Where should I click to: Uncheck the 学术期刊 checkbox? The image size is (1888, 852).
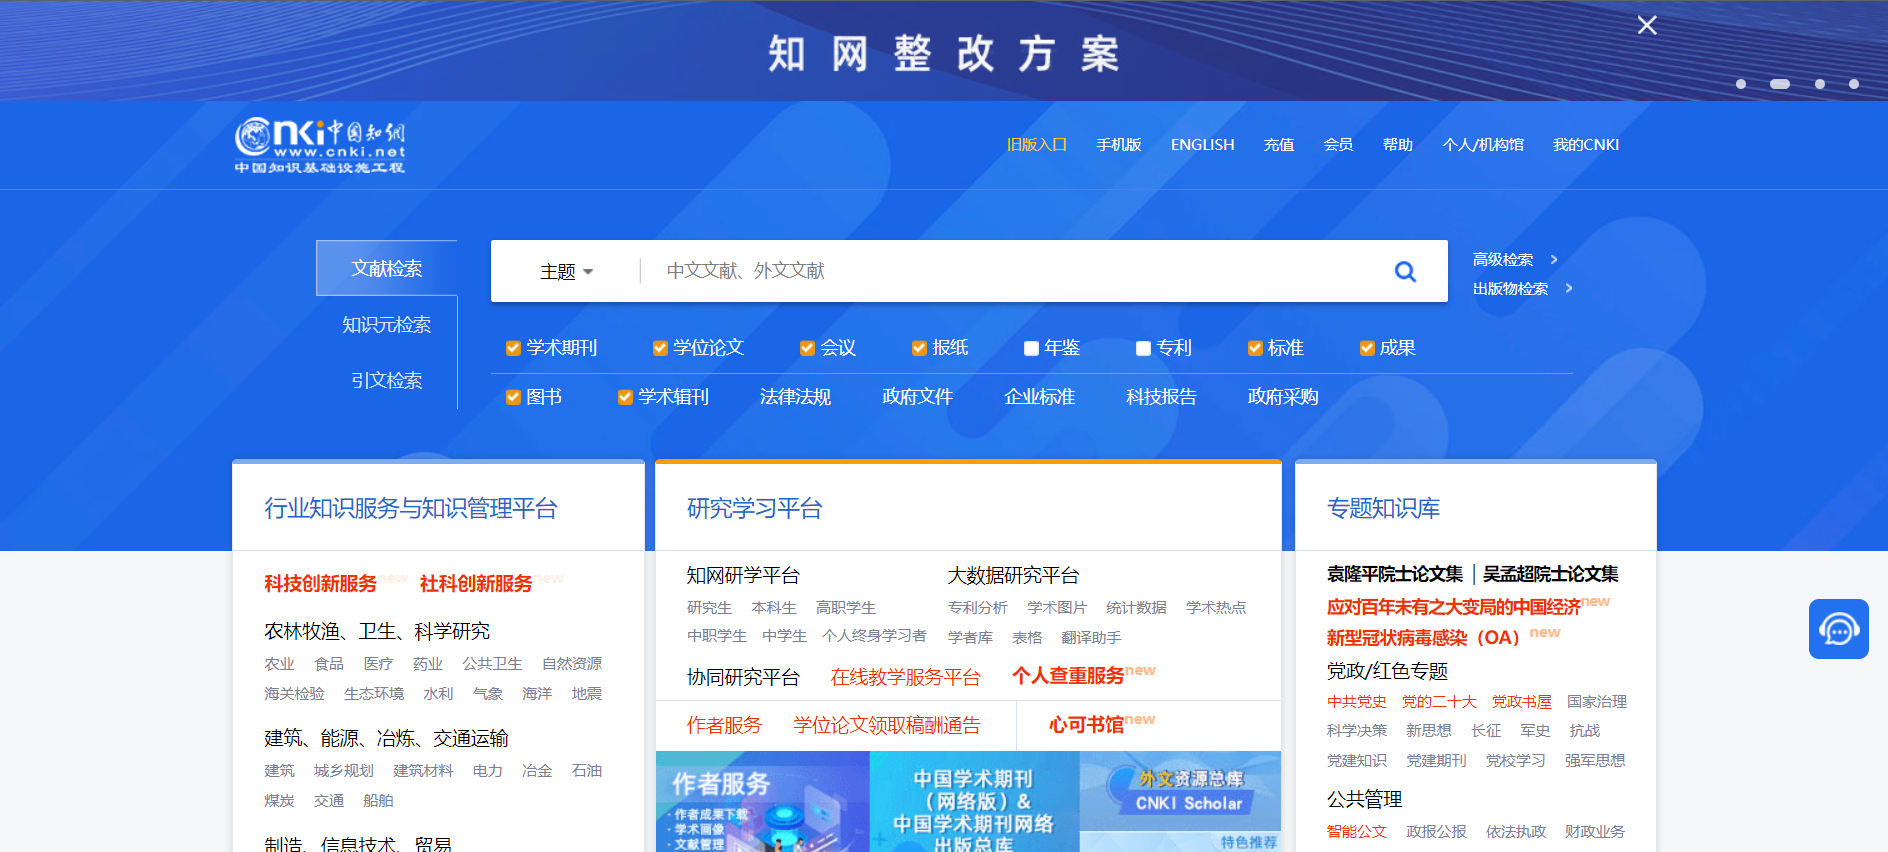pos(513,348)
